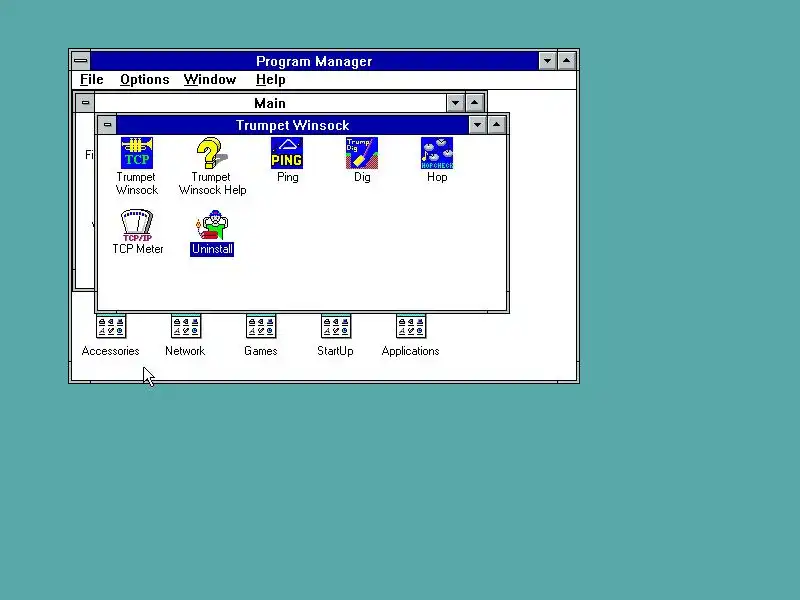This screenshot has width=800, height=600.
Task: Launch the Ping program icon
Action: 287,153
